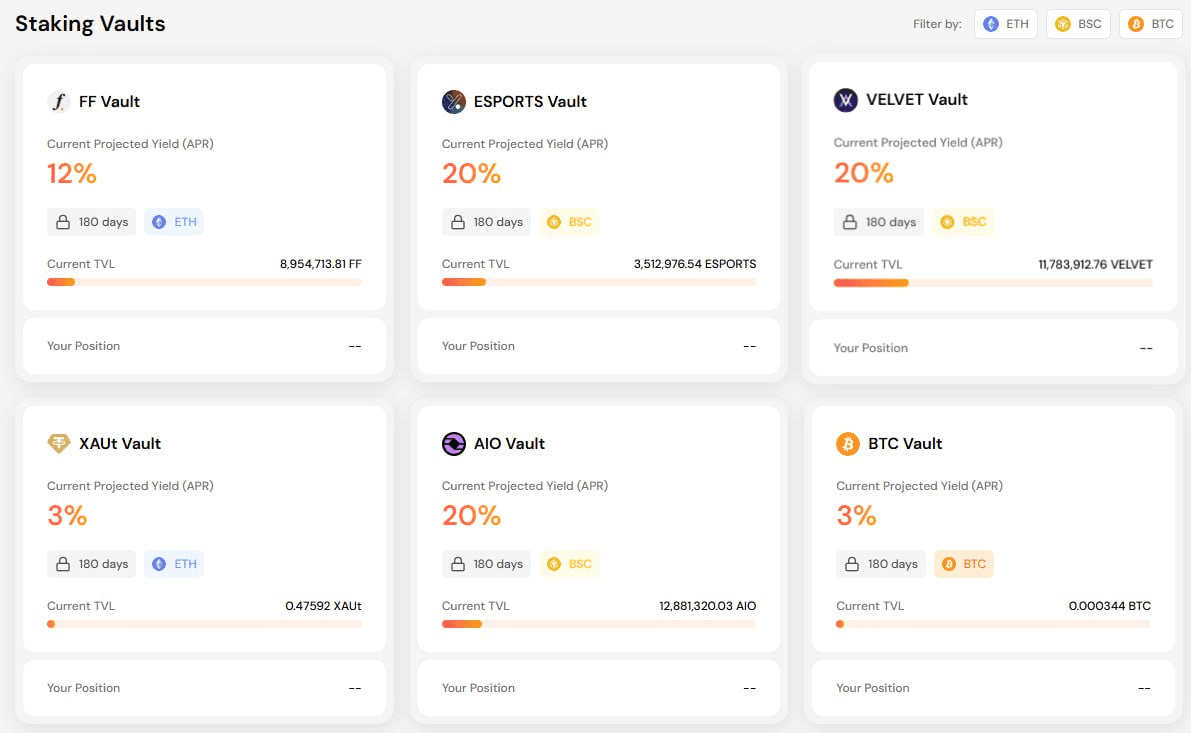1191x733 pixels.
Task: Click the Bitcoin icon on BTC Vault
Action: (847, 443)
